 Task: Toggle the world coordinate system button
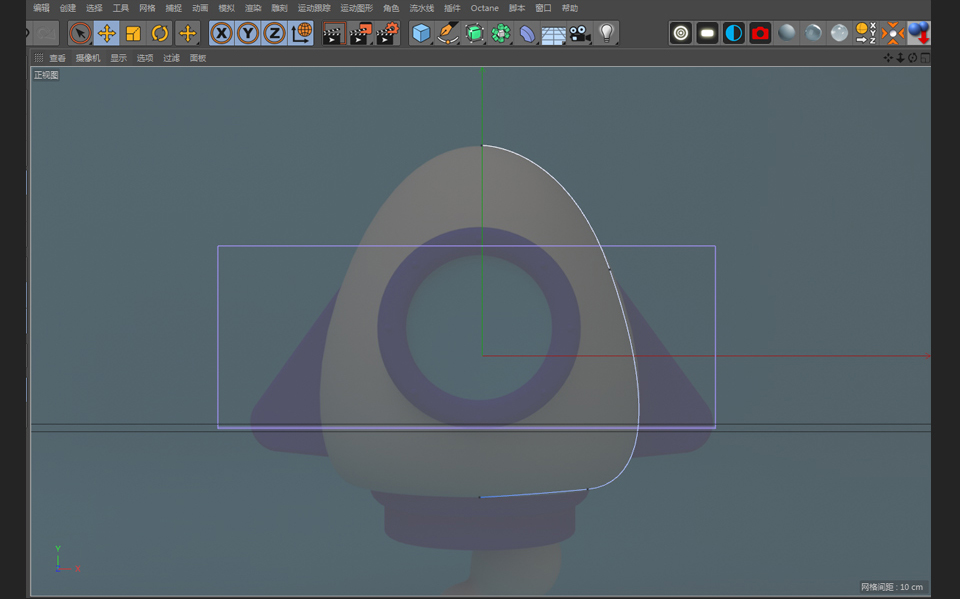(301, 33)
